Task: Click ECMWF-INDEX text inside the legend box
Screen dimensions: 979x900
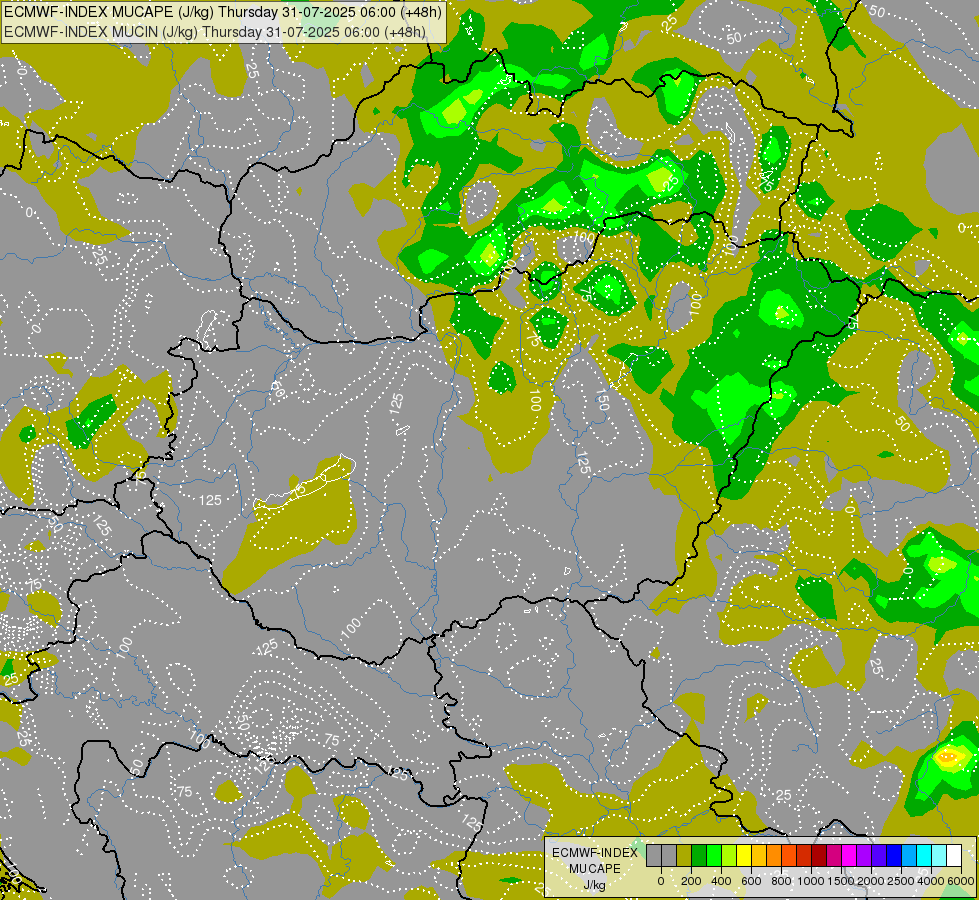Action: pyautogui.click(x=595, y=853)
